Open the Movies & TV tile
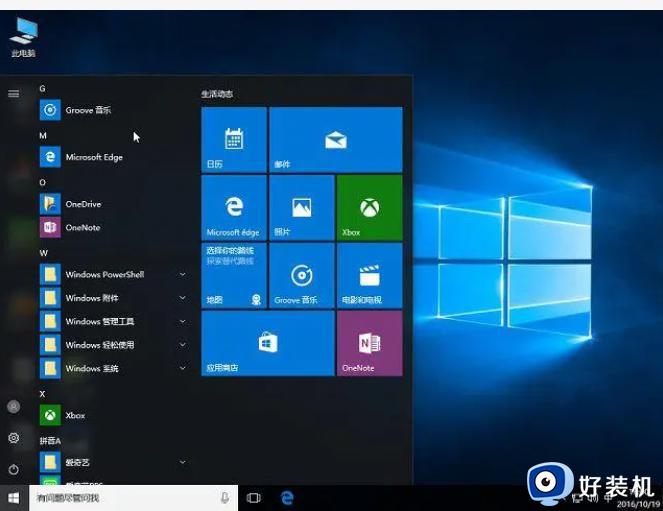This screenshot has width=663, height=511. (x=370, y=276)
